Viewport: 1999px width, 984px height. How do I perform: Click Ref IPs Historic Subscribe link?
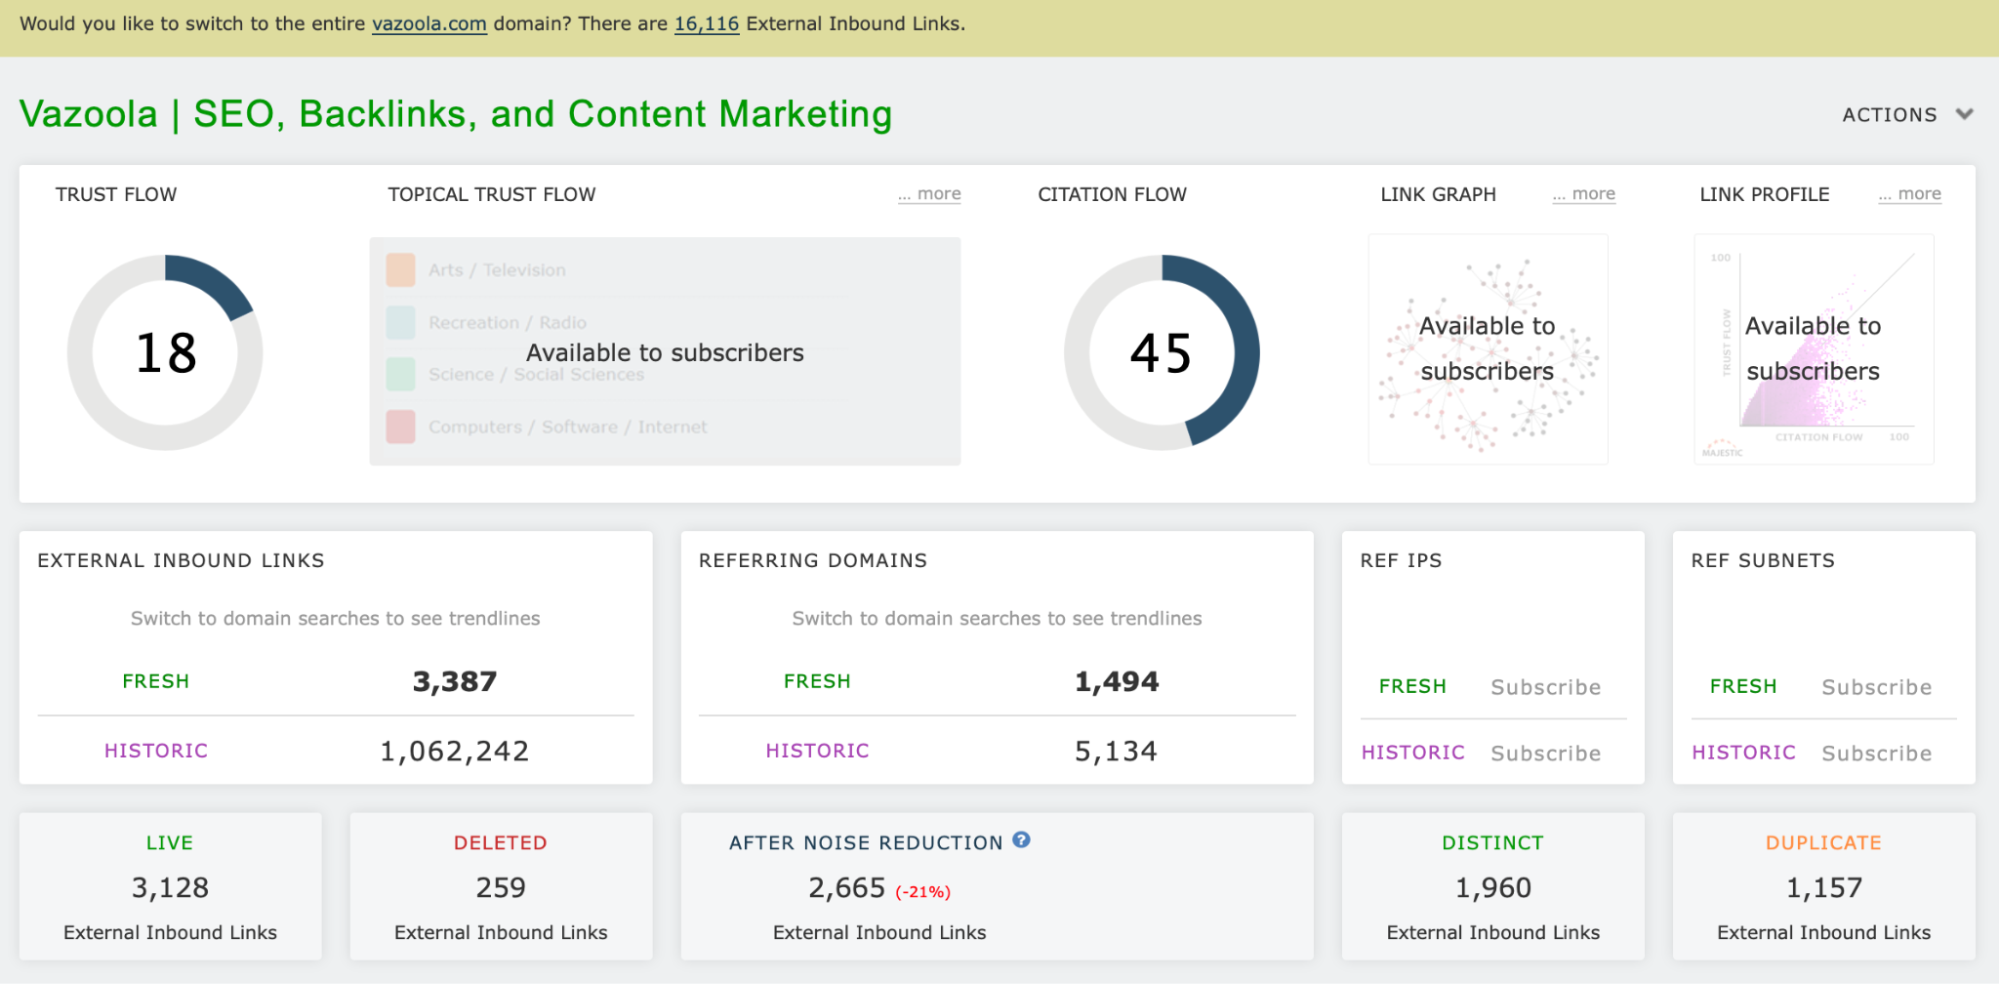1546,753
